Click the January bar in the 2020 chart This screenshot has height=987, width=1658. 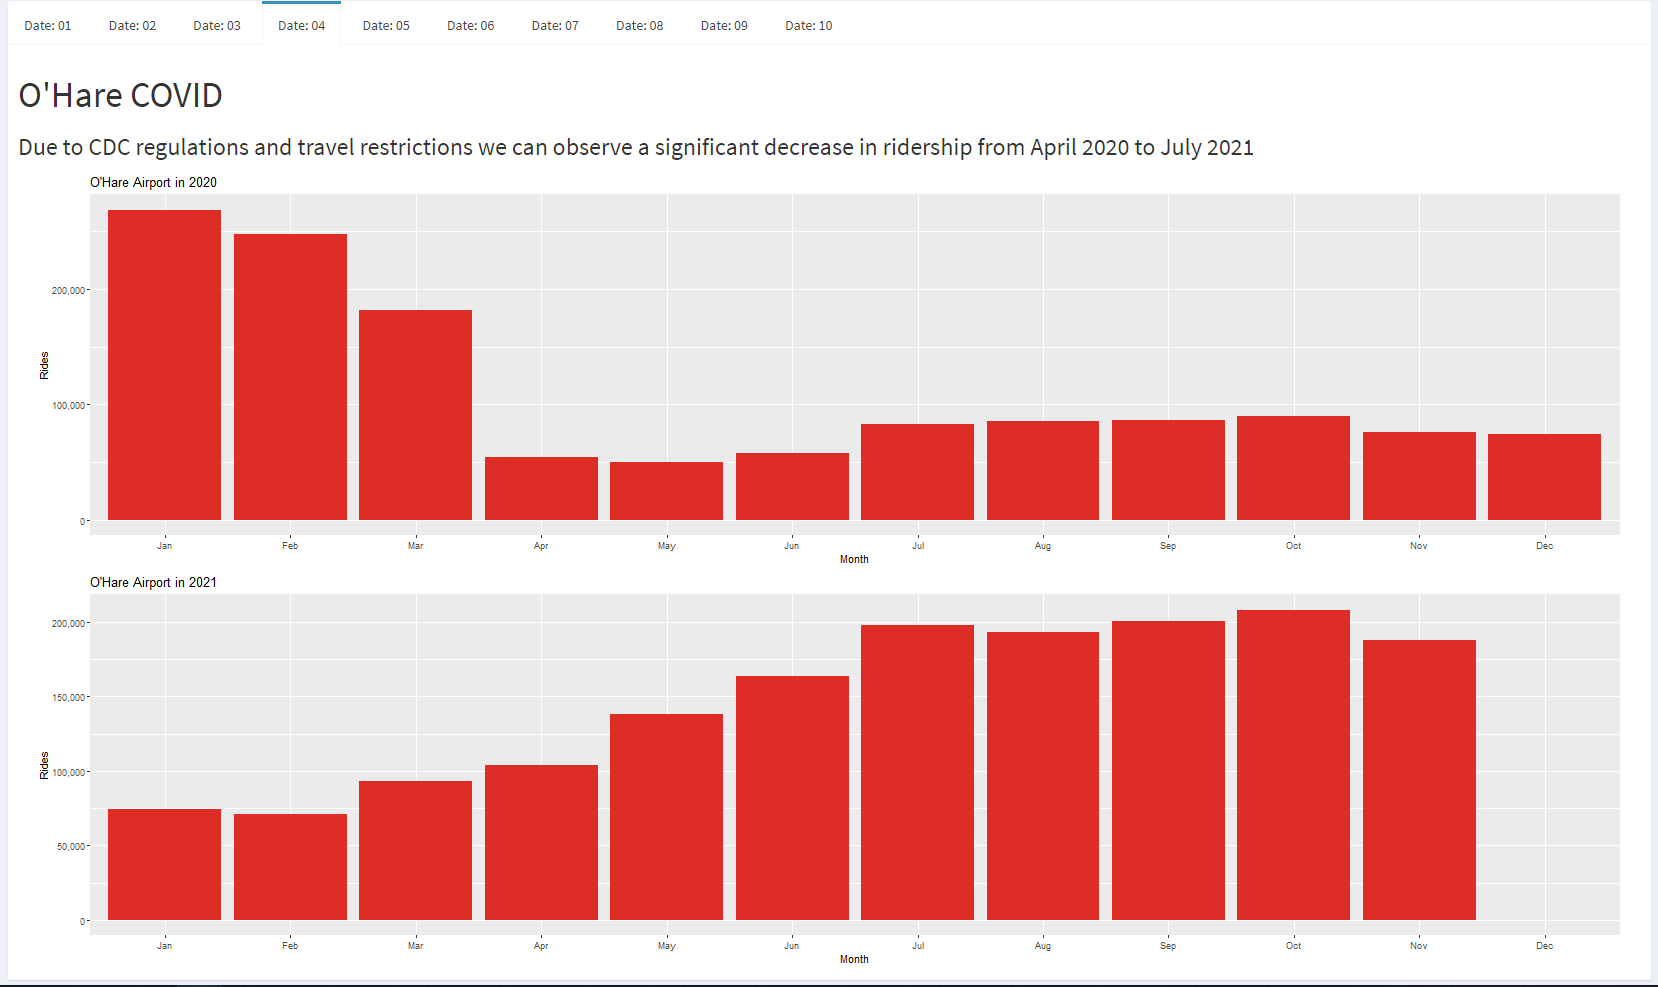164,365
